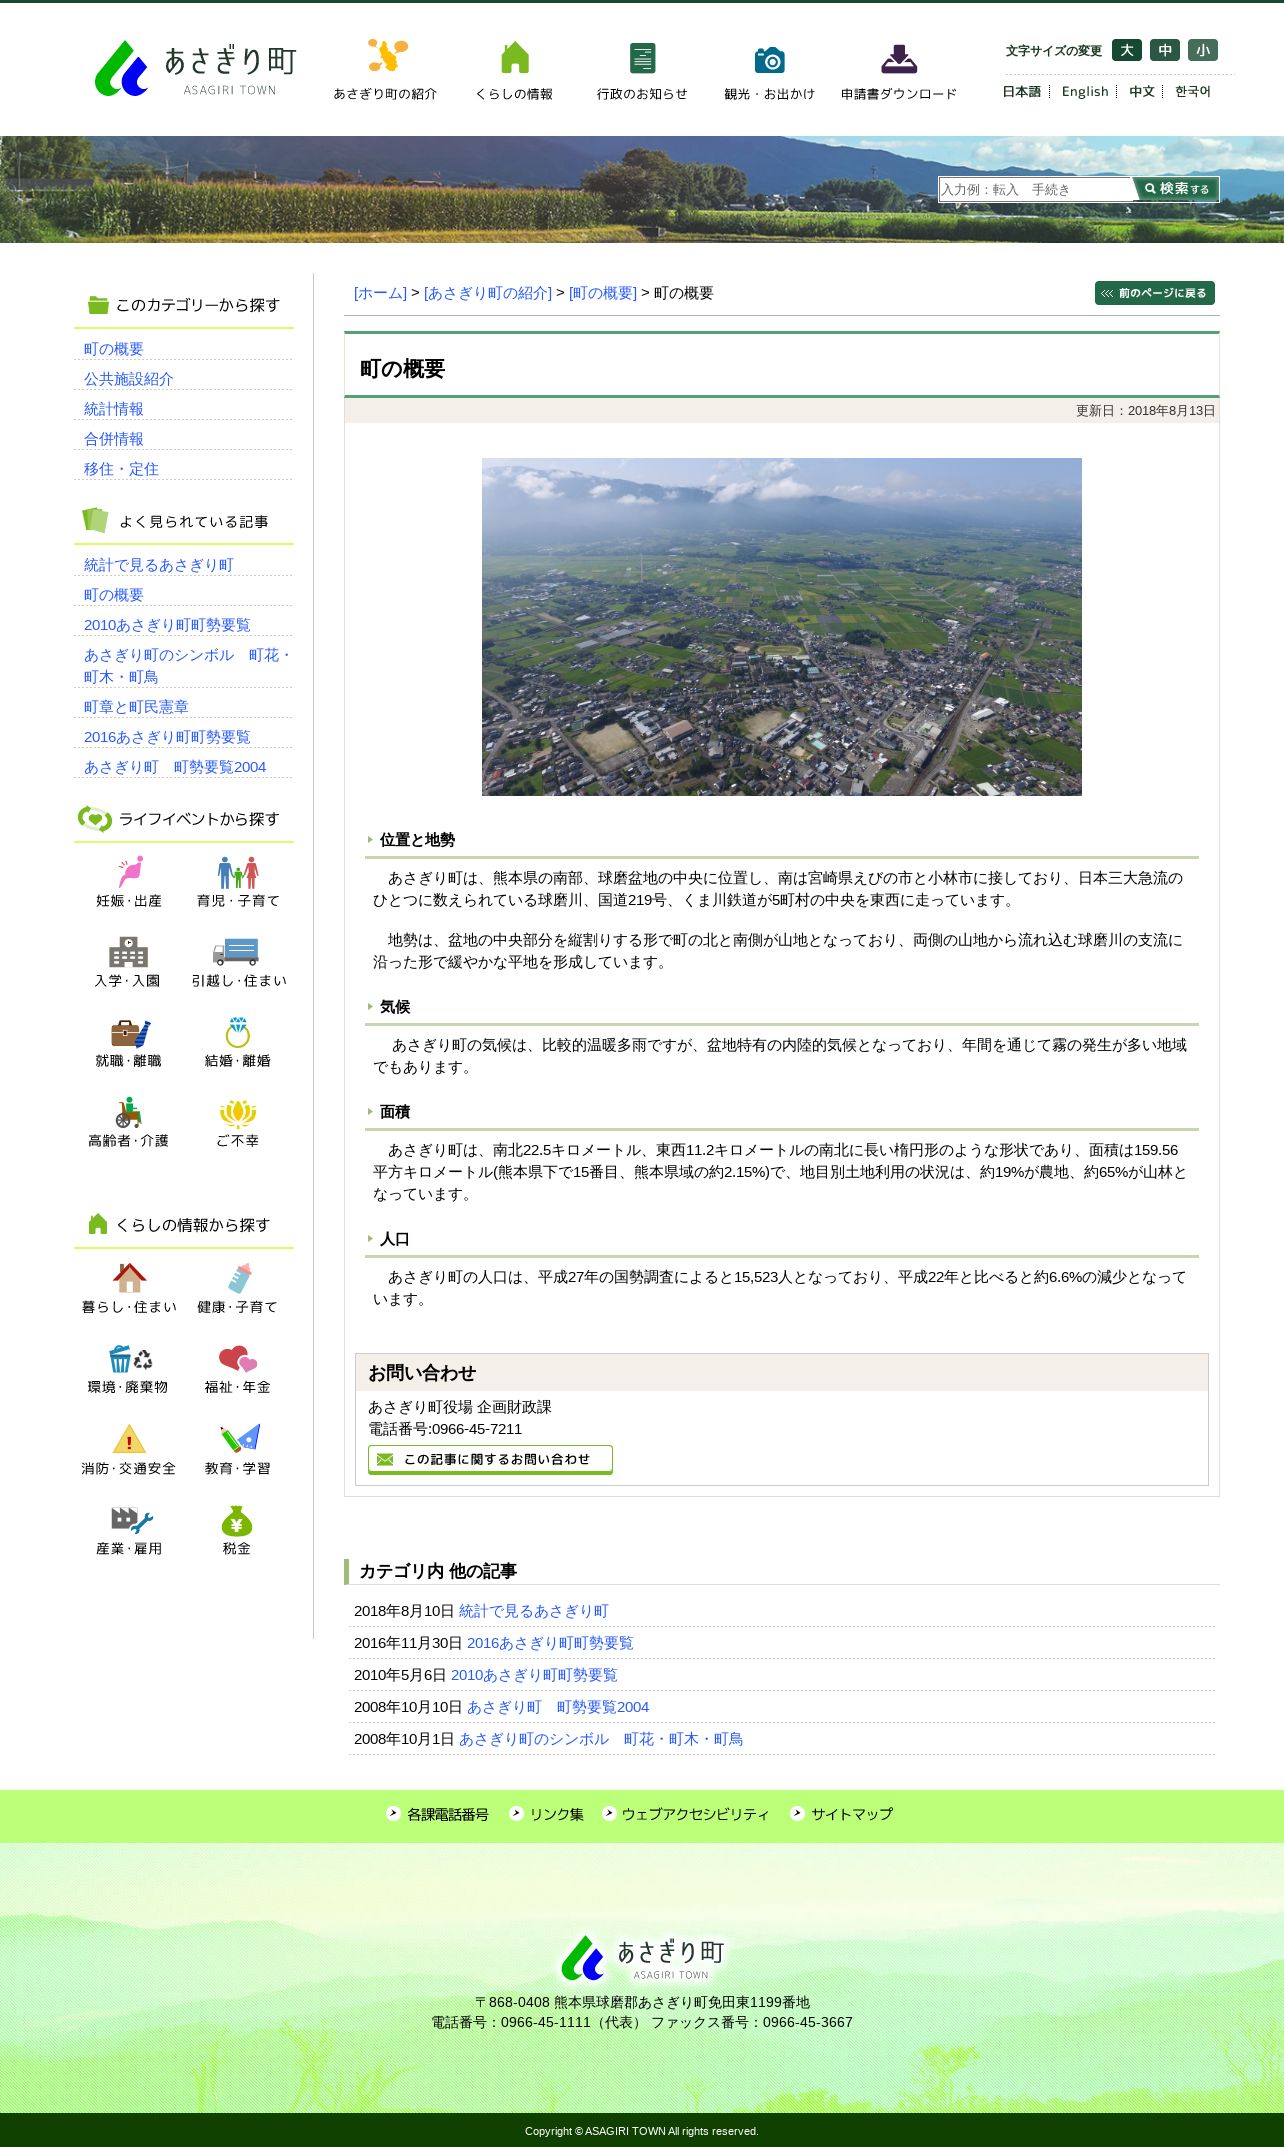The width and height of the screenshot is (1284, 2147).
Task: Open 各課電話番号 footer link
Action: pyautogui.click(x=438, y=1814)
